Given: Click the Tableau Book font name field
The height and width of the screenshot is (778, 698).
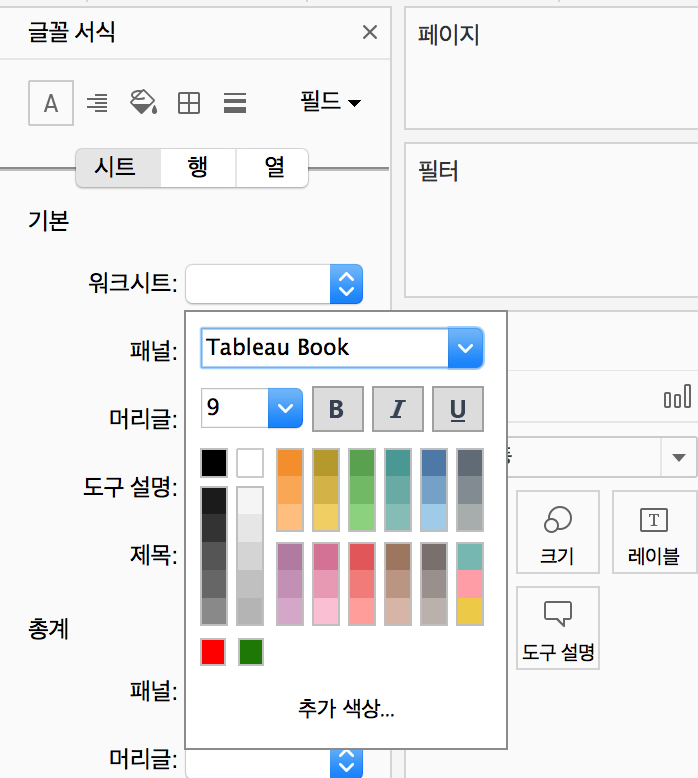Looking at the screenshot, I should (x=324, y=348).
